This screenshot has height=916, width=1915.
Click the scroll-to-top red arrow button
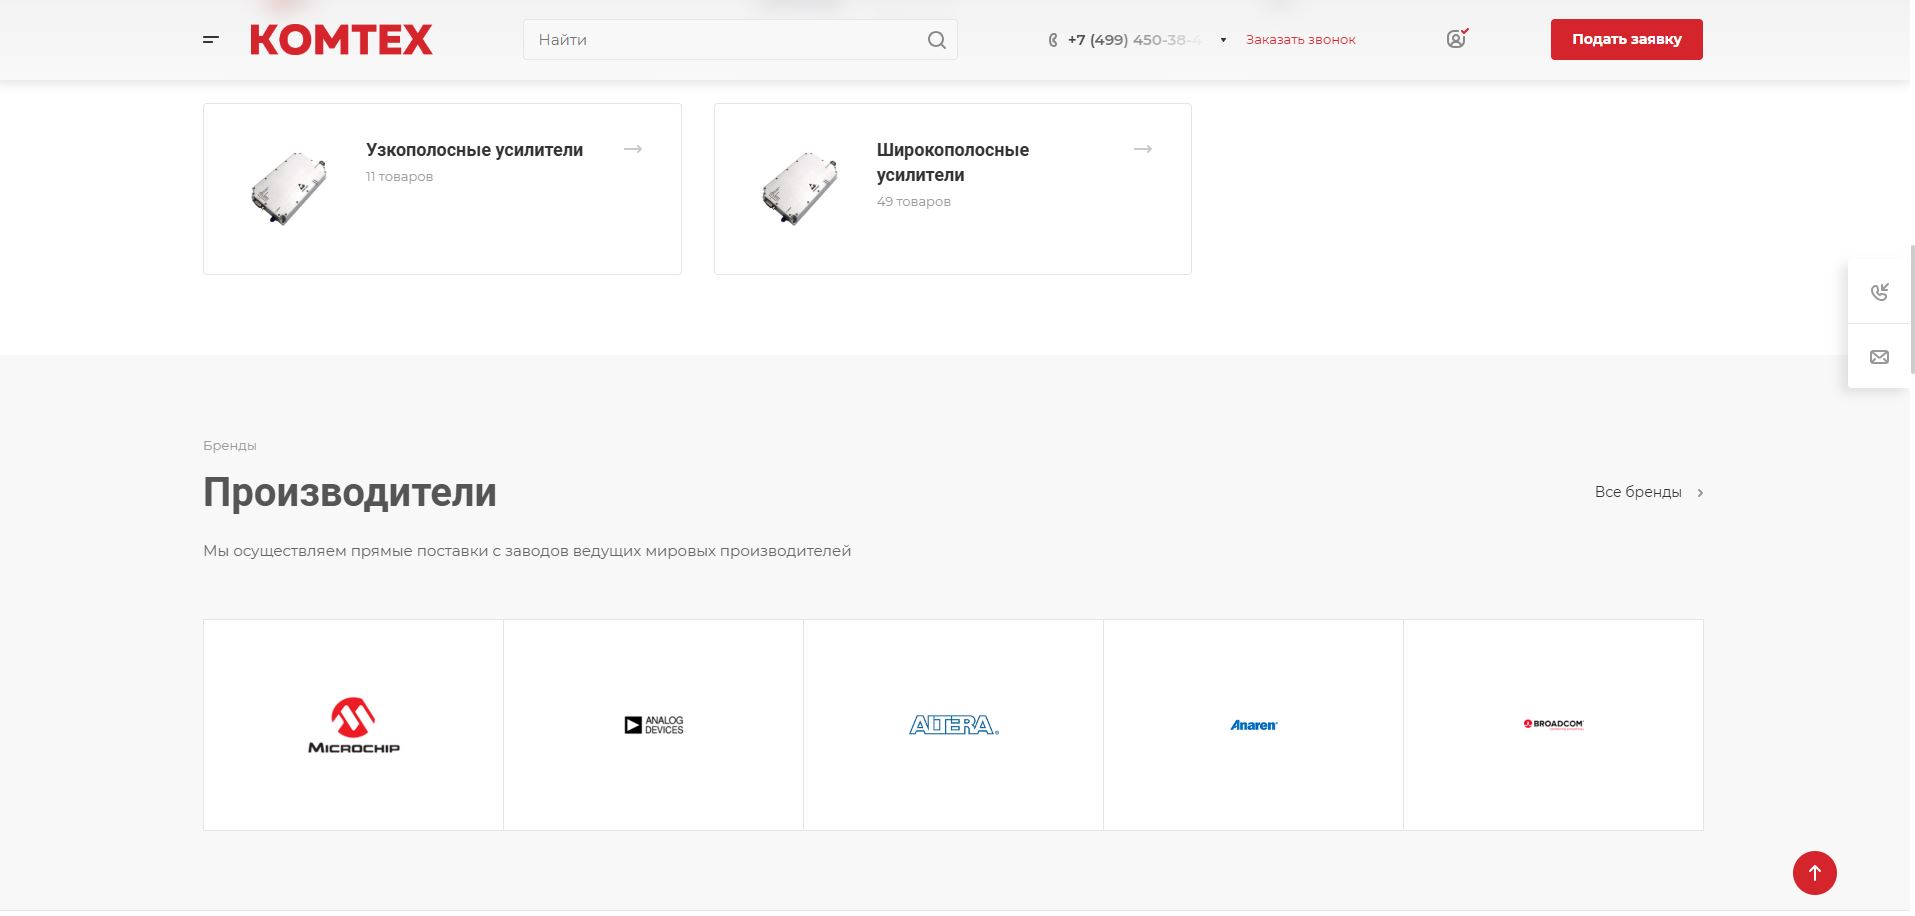point(1814,873)
